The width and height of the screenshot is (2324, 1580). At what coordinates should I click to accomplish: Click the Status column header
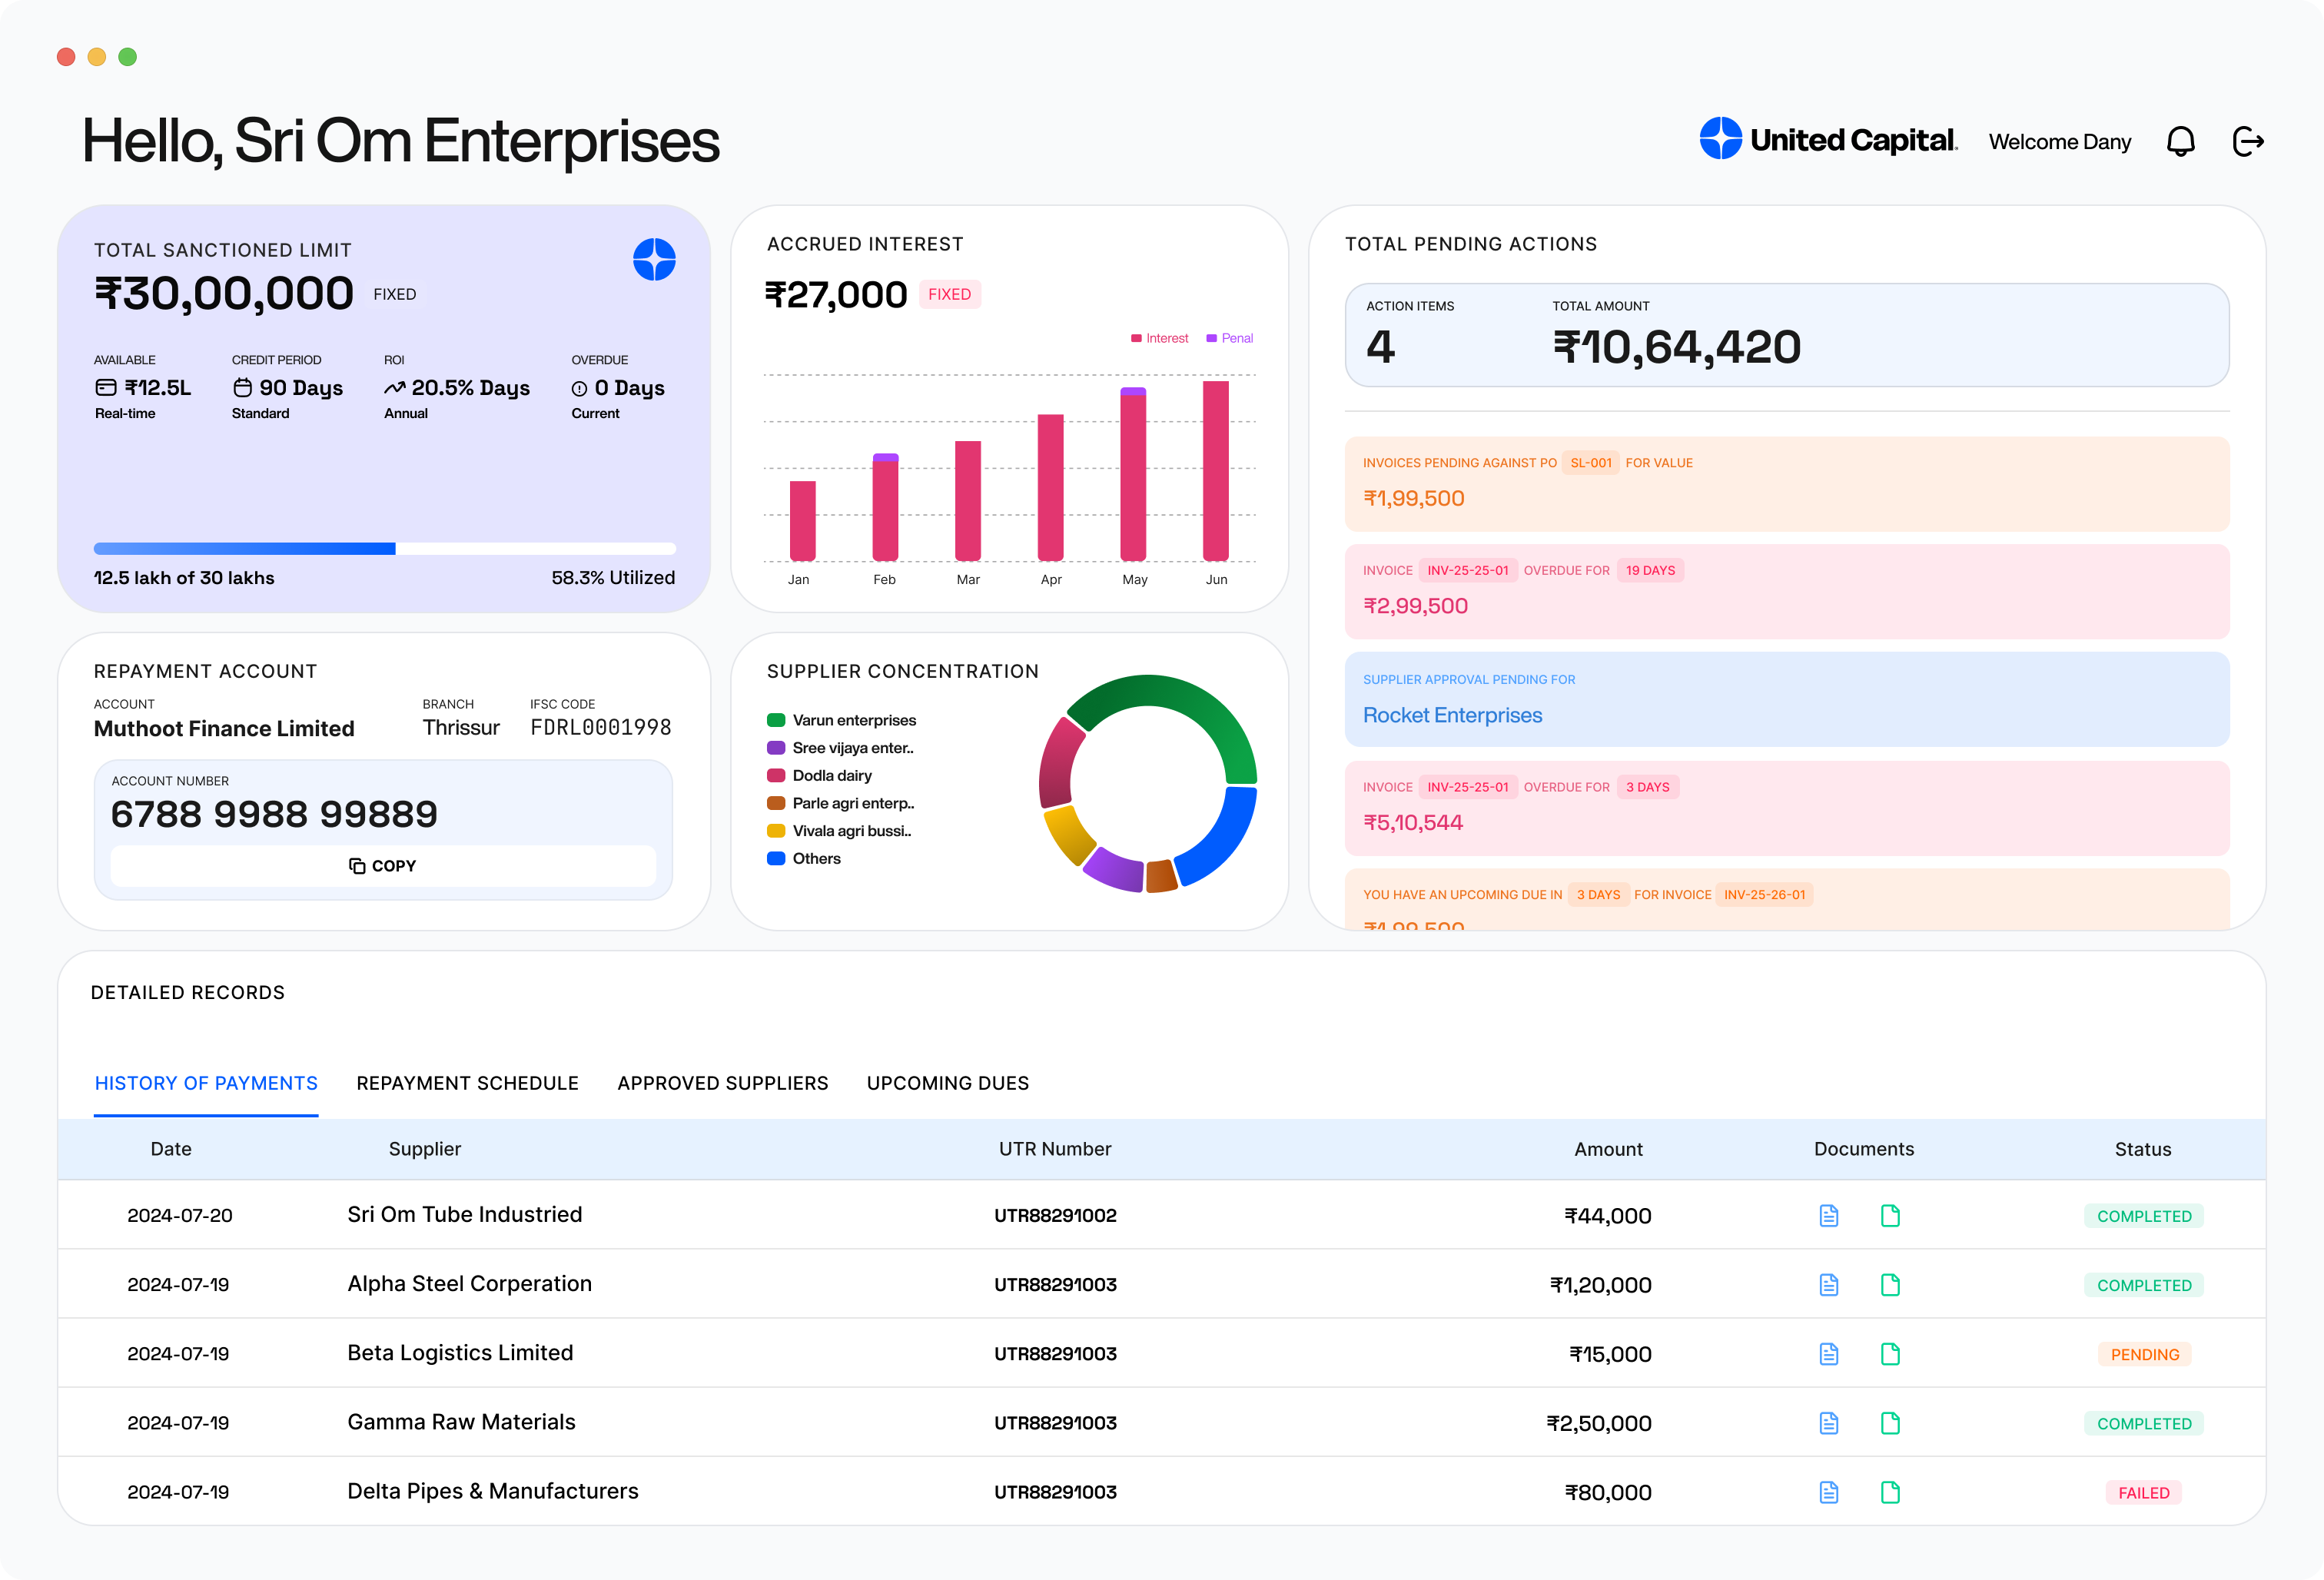pyautogui.click(x=2143, y=1149)
